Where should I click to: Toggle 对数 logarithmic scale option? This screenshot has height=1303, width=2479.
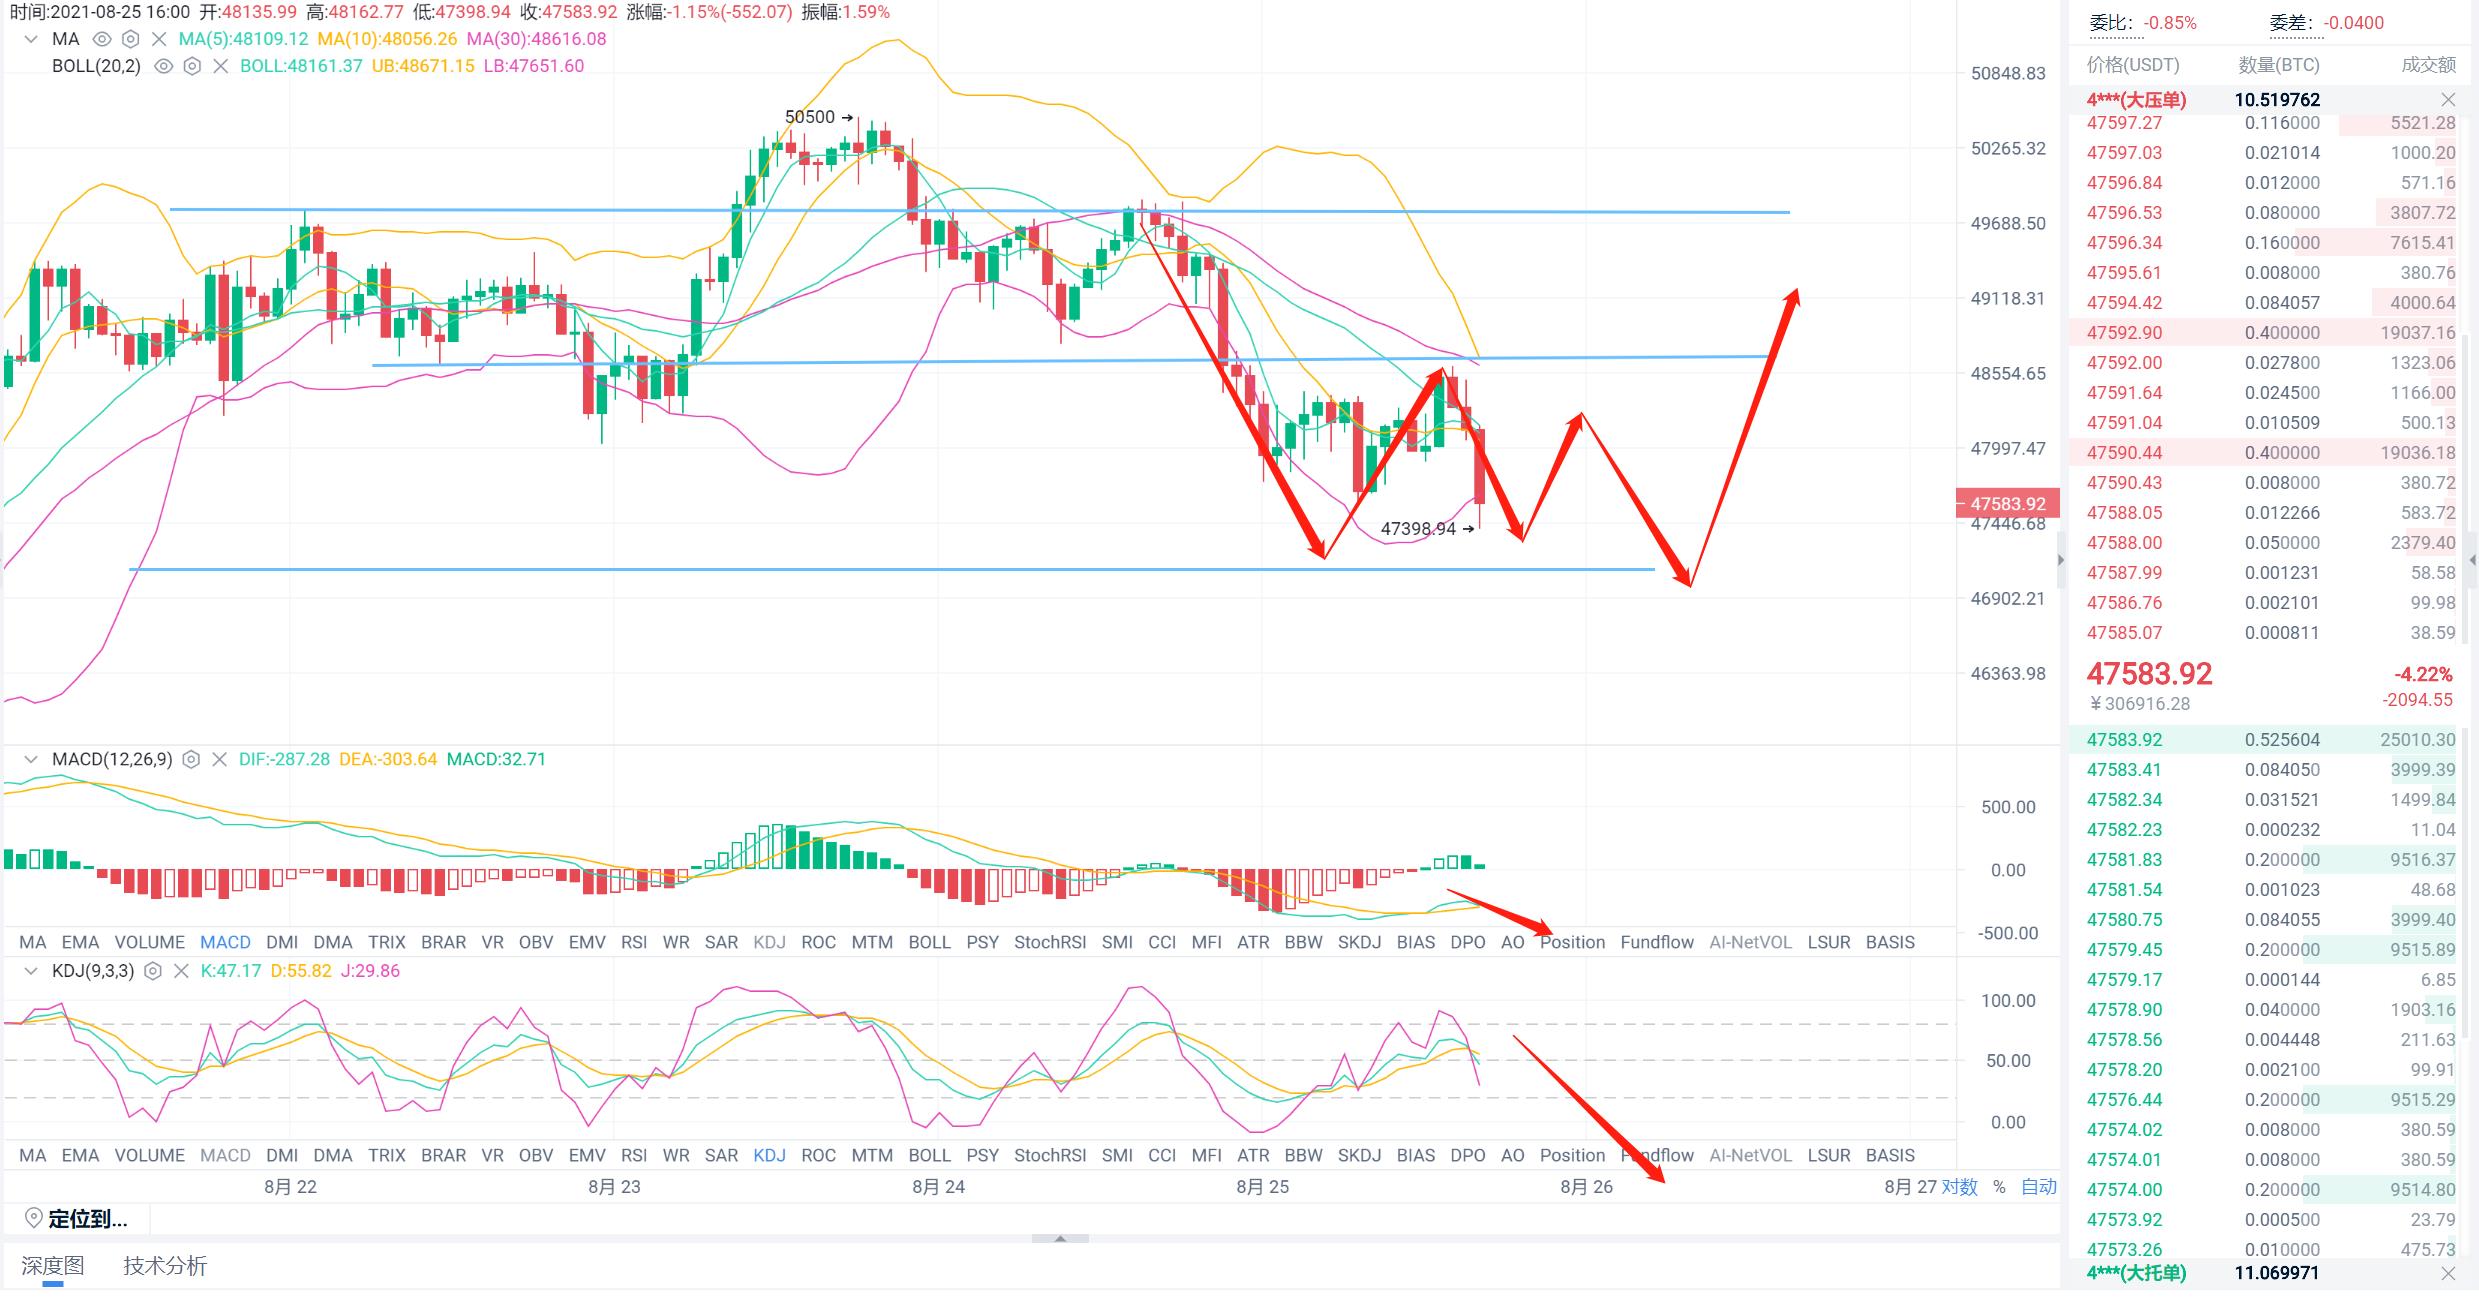point(1960,1187)
